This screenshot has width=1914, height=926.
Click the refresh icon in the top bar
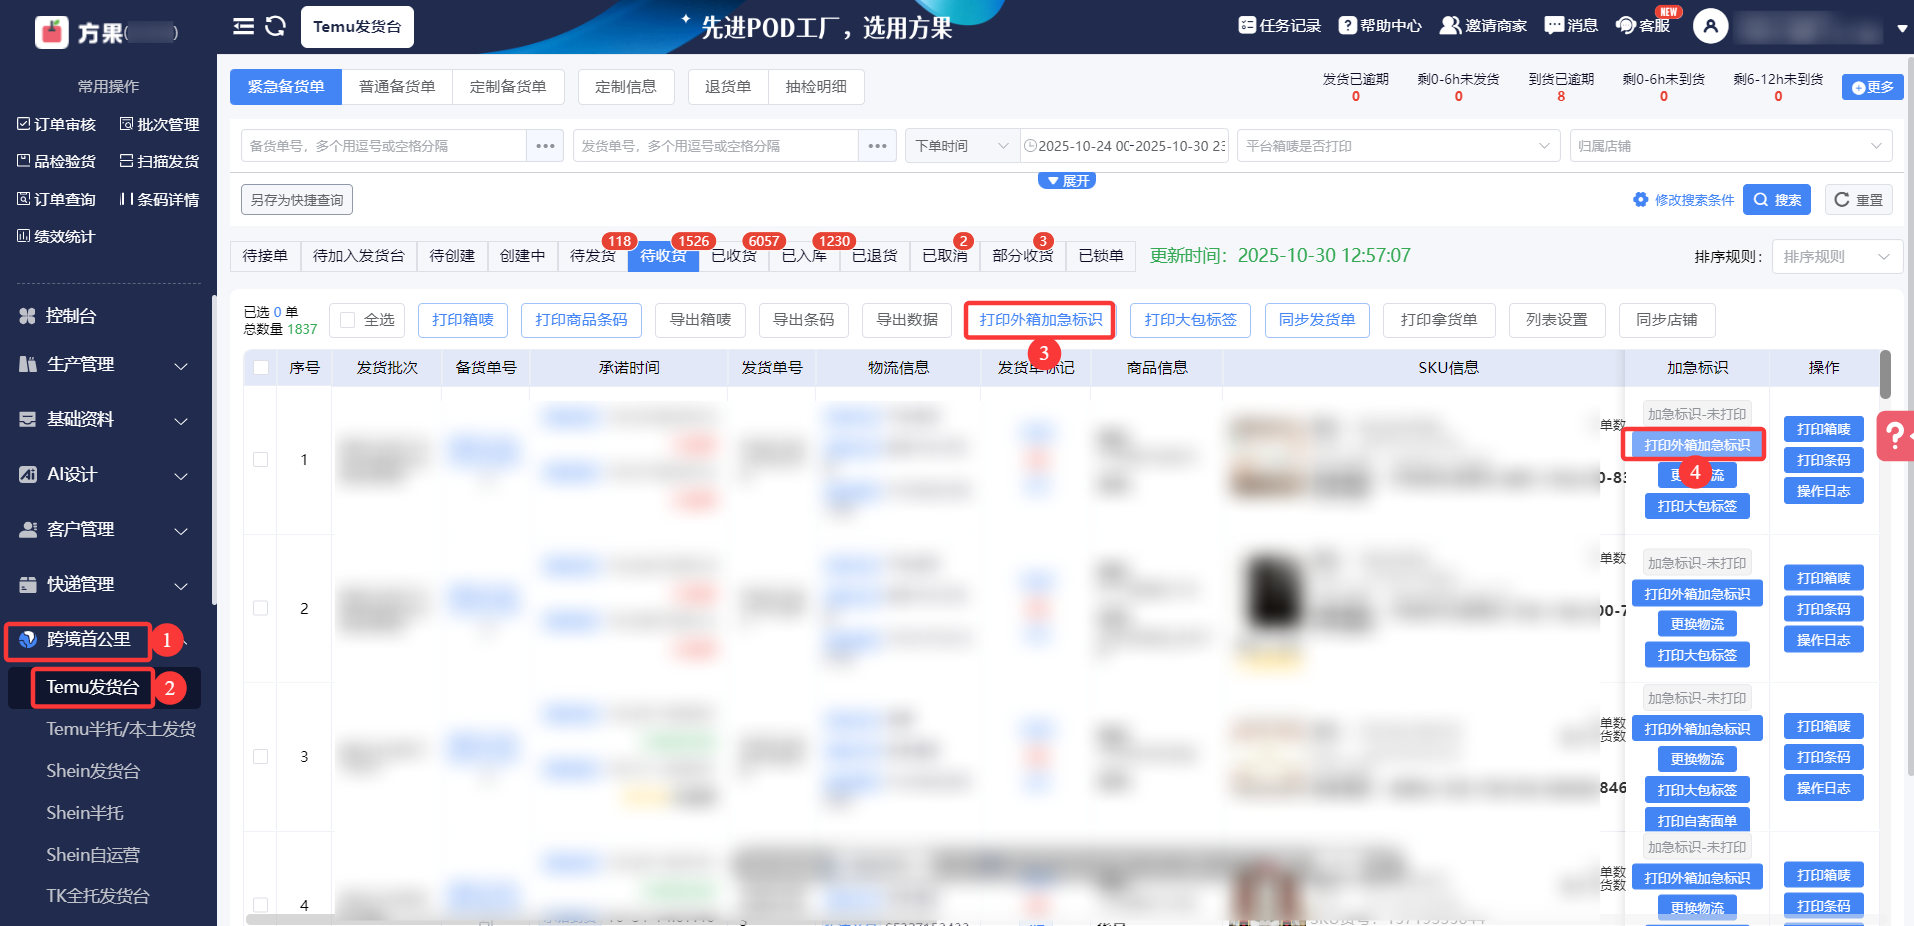276,26
